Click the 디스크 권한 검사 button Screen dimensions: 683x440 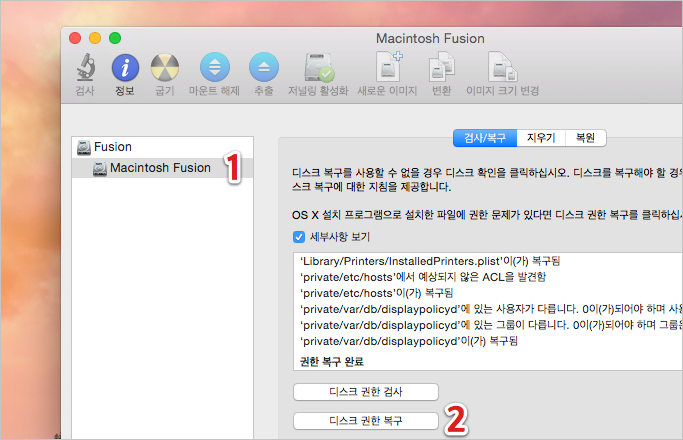tap(366, 392)
